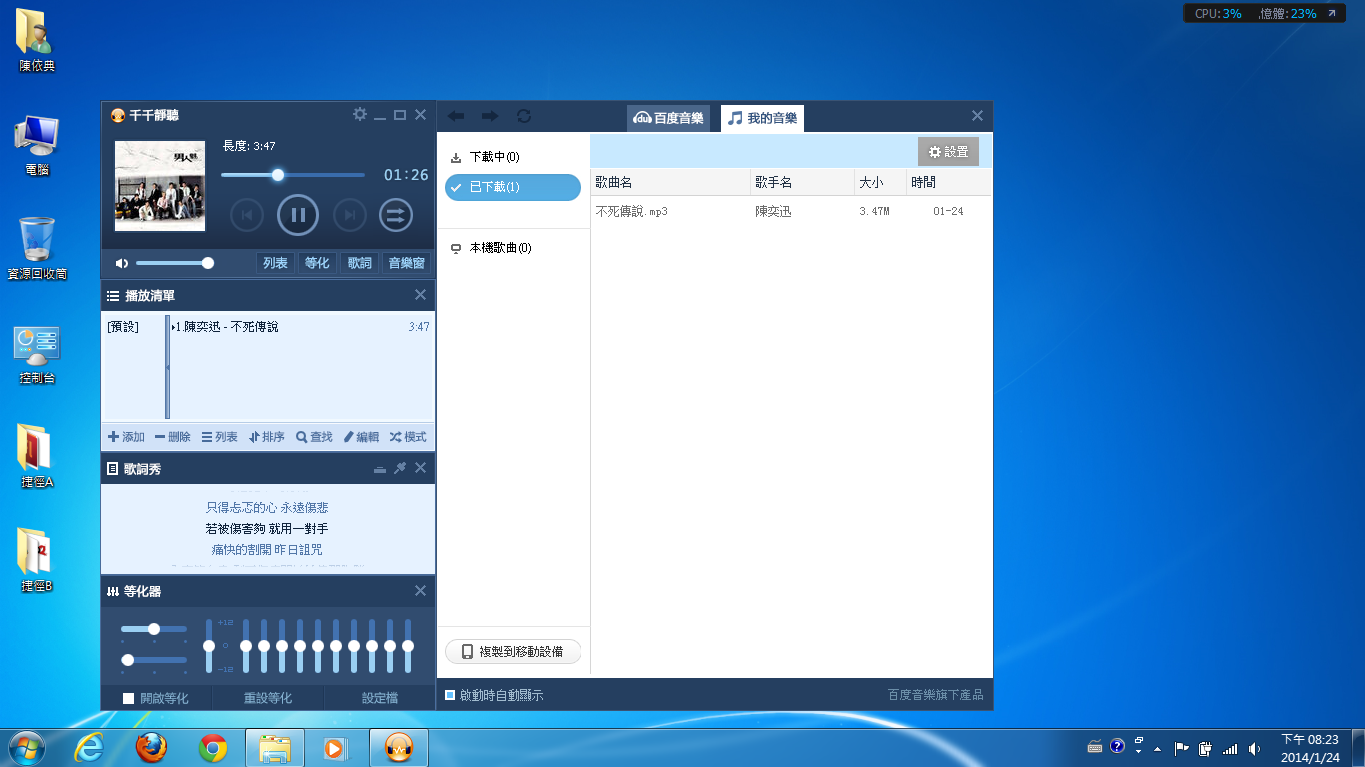
Task: Pin the lyrics panel on top
Action: click(400, 468)
